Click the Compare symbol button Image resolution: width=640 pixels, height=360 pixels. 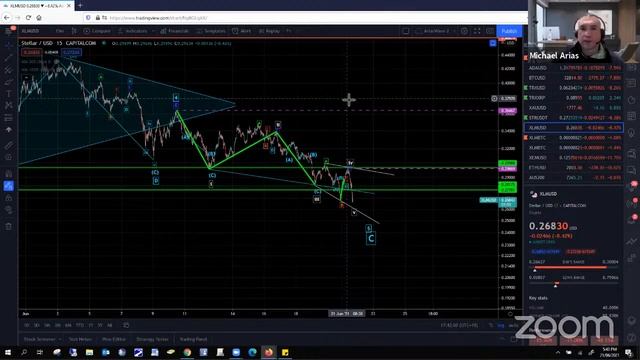97,31
